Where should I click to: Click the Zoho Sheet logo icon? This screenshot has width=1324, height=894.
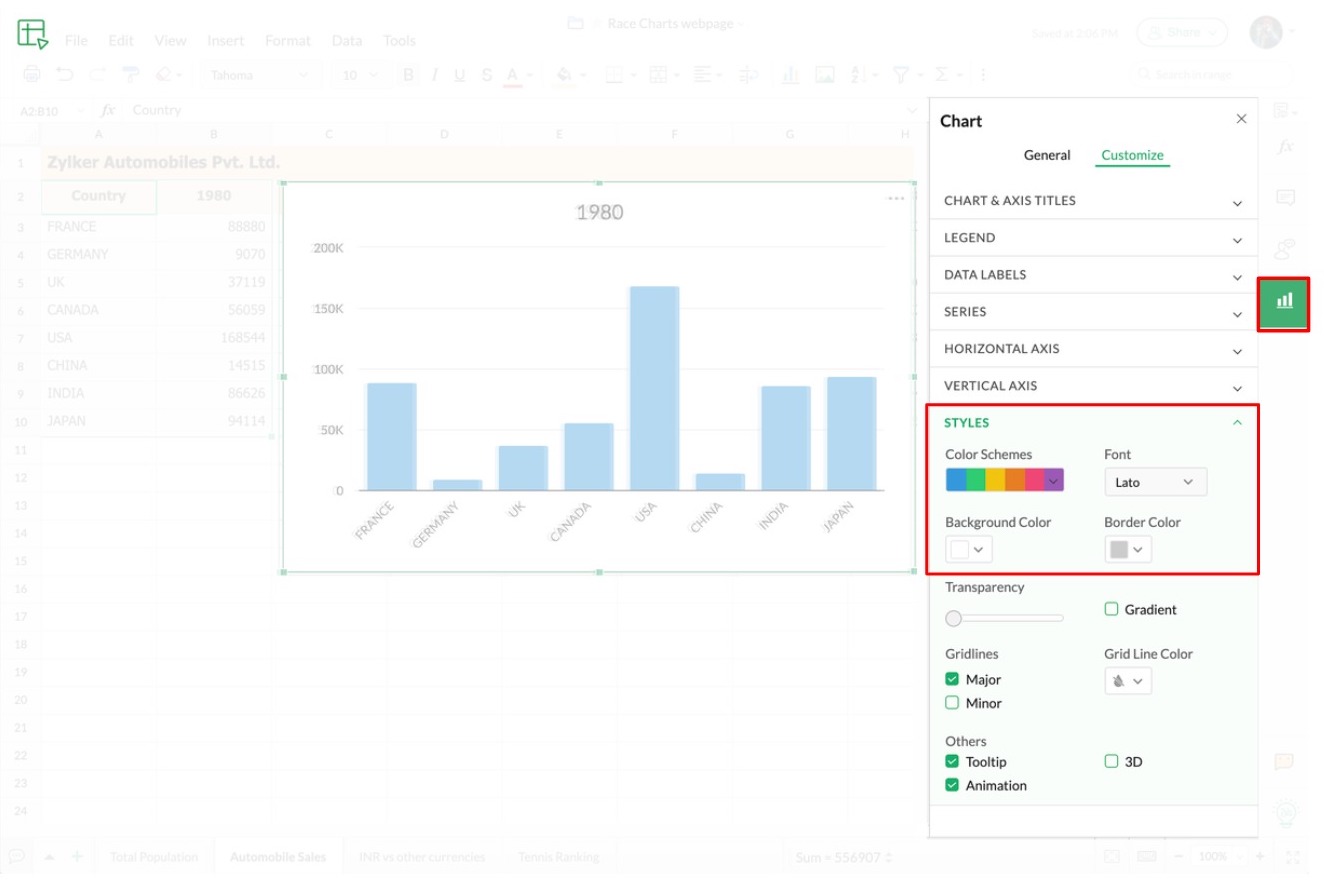32,34
